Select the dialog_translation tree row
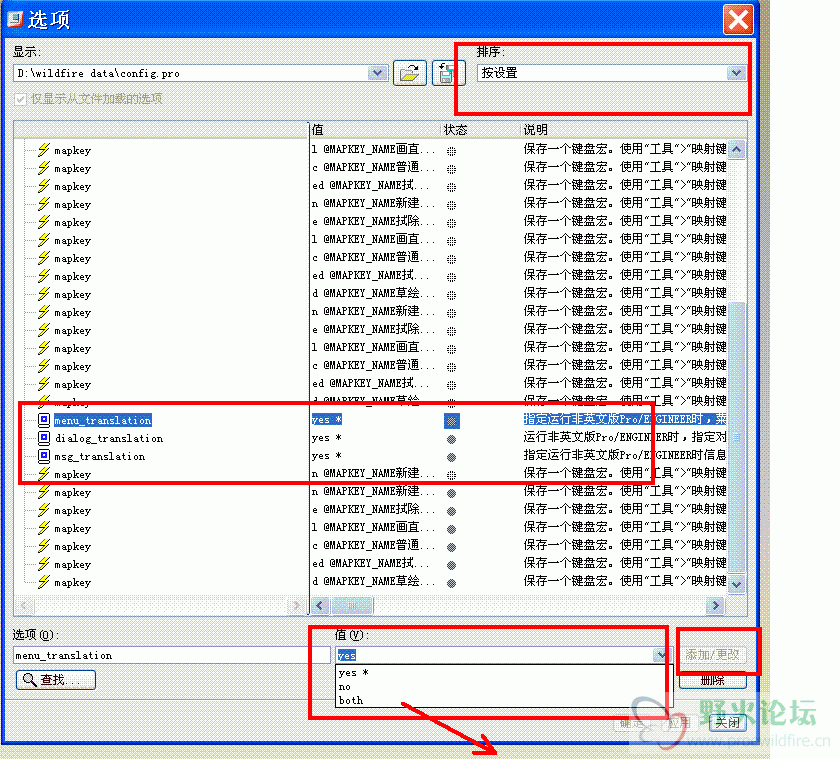This screenshot has width=840, height=759. point(109,438)
